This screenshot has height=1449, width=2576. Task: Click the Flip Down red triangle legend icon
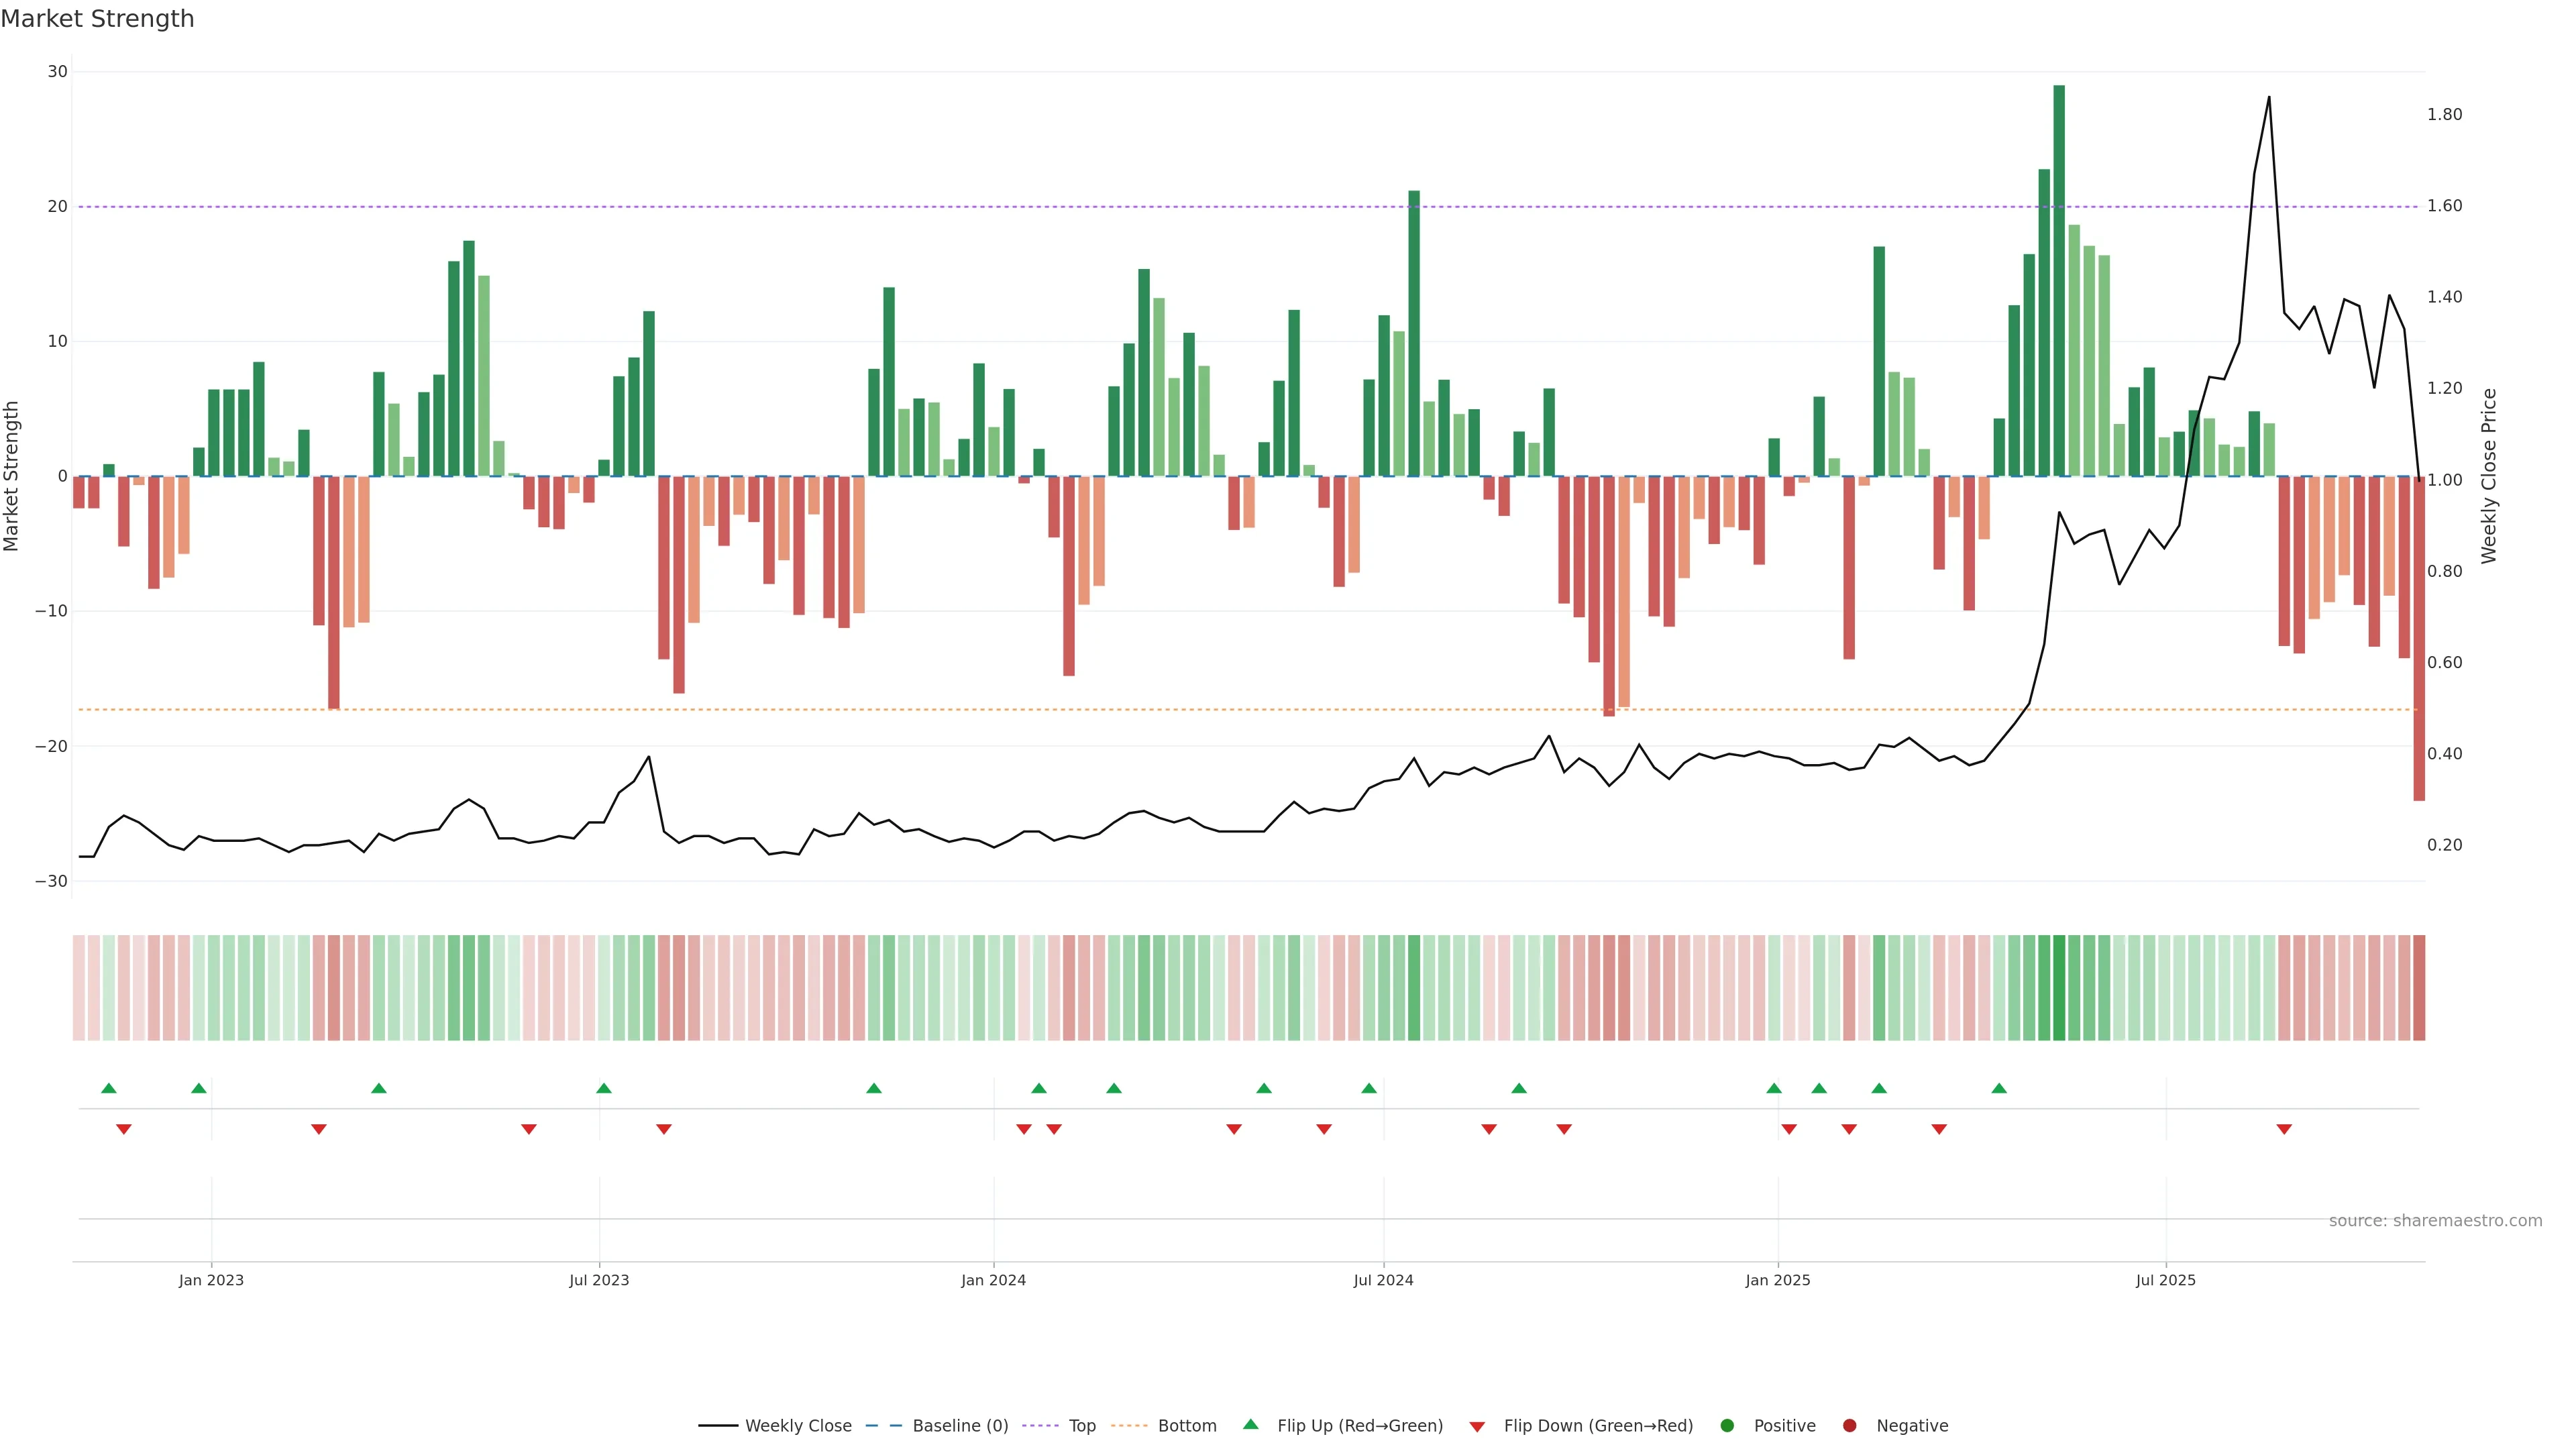click(x=1477, y=1426)
